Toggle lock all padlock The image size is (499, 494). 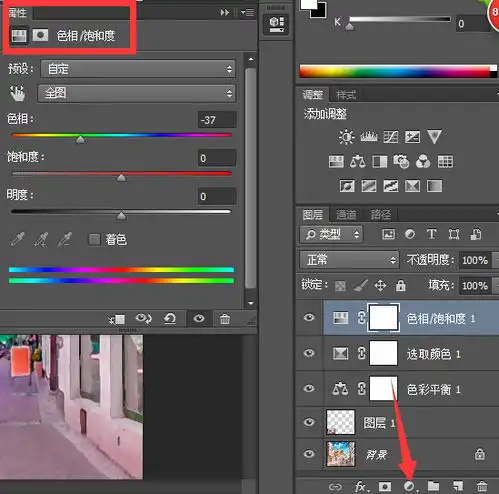[x=401, y=285]
